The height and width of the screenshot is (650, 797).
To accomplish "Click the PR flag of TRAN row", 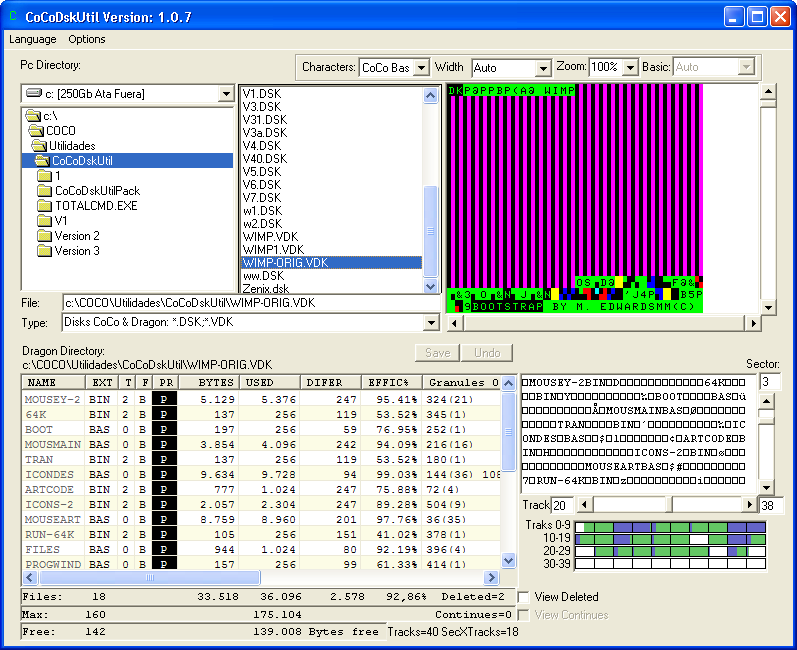I will coord(164,459).
